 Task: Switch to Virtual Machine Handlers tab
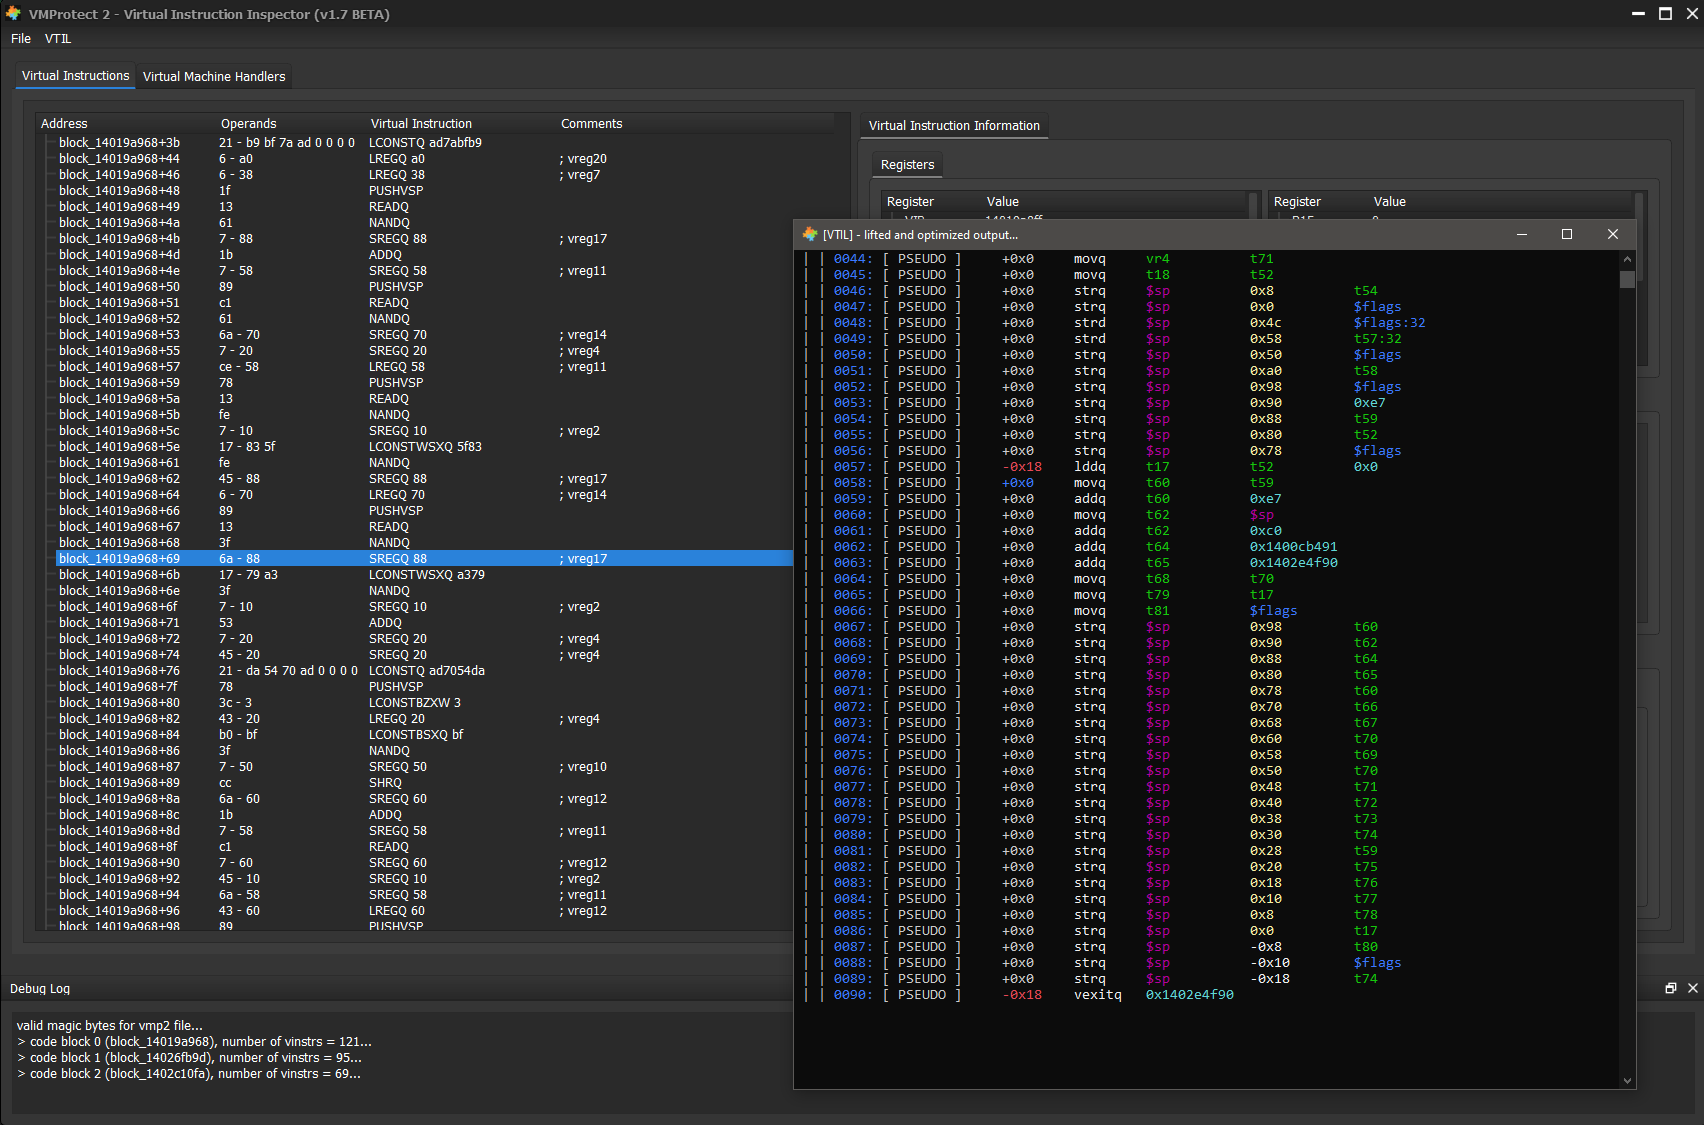point(214,77)
